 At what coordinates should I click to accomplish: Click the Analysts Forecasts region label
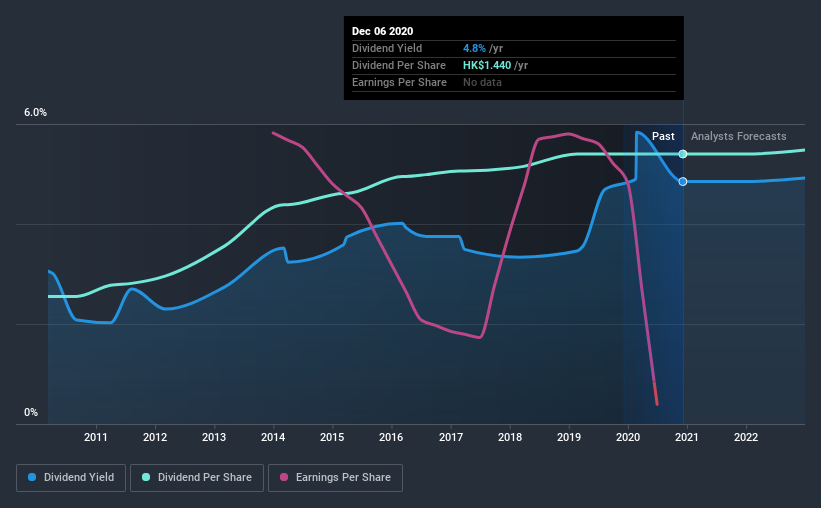[x=738, y=136]
